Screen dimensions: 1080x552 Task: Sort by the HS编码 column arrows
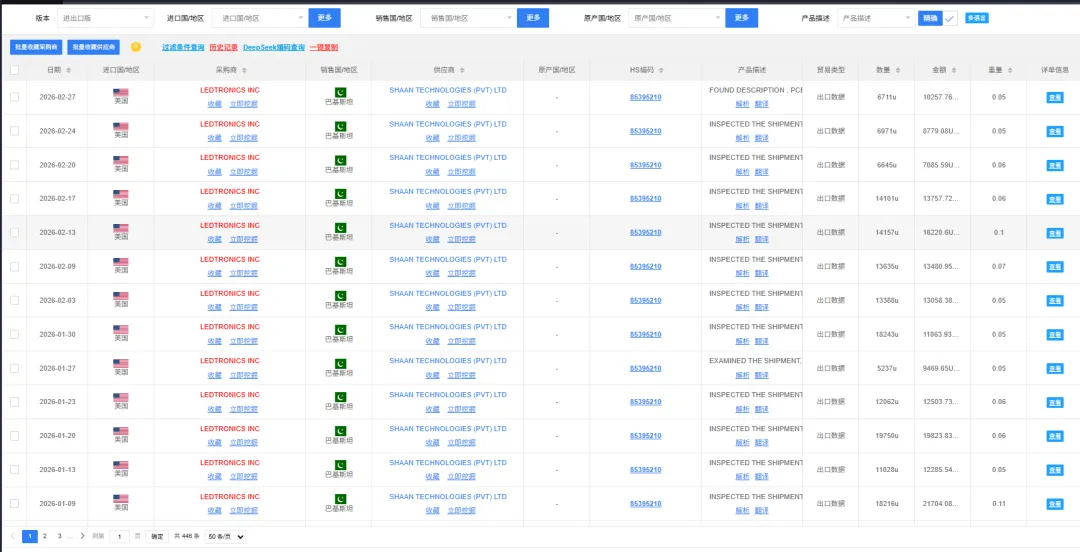point(661,70)
